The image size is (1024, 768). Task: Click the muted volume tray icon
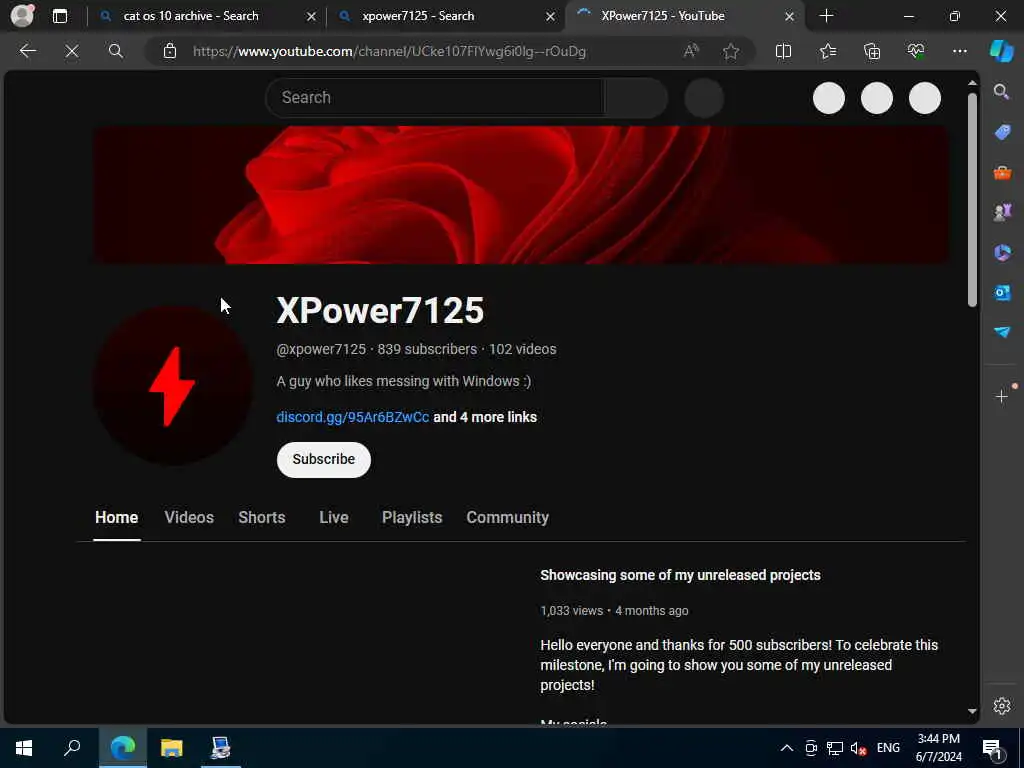858,748
